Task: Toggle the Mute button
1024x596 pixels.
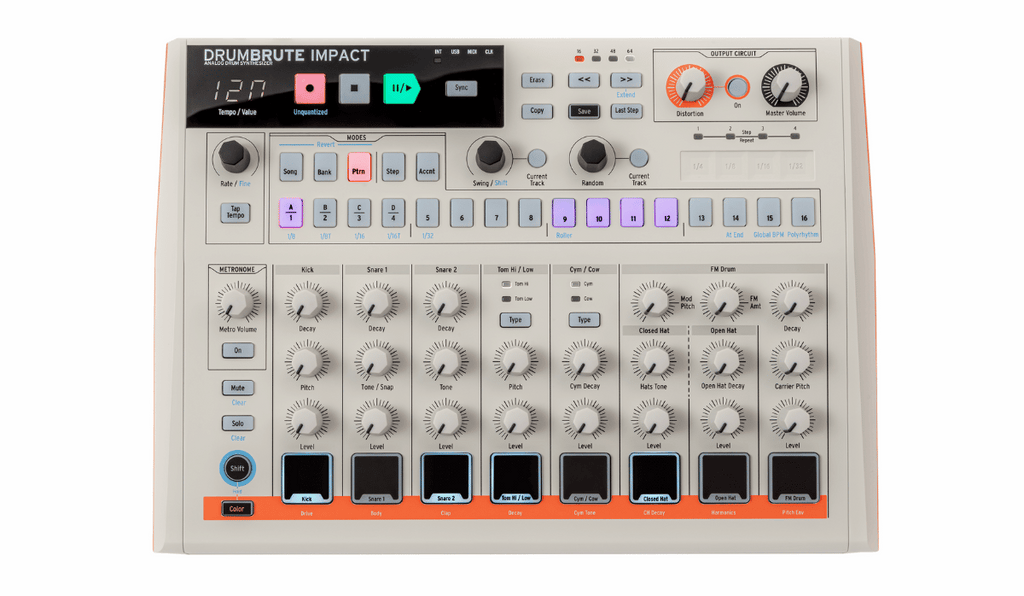Action: [237, 388]
